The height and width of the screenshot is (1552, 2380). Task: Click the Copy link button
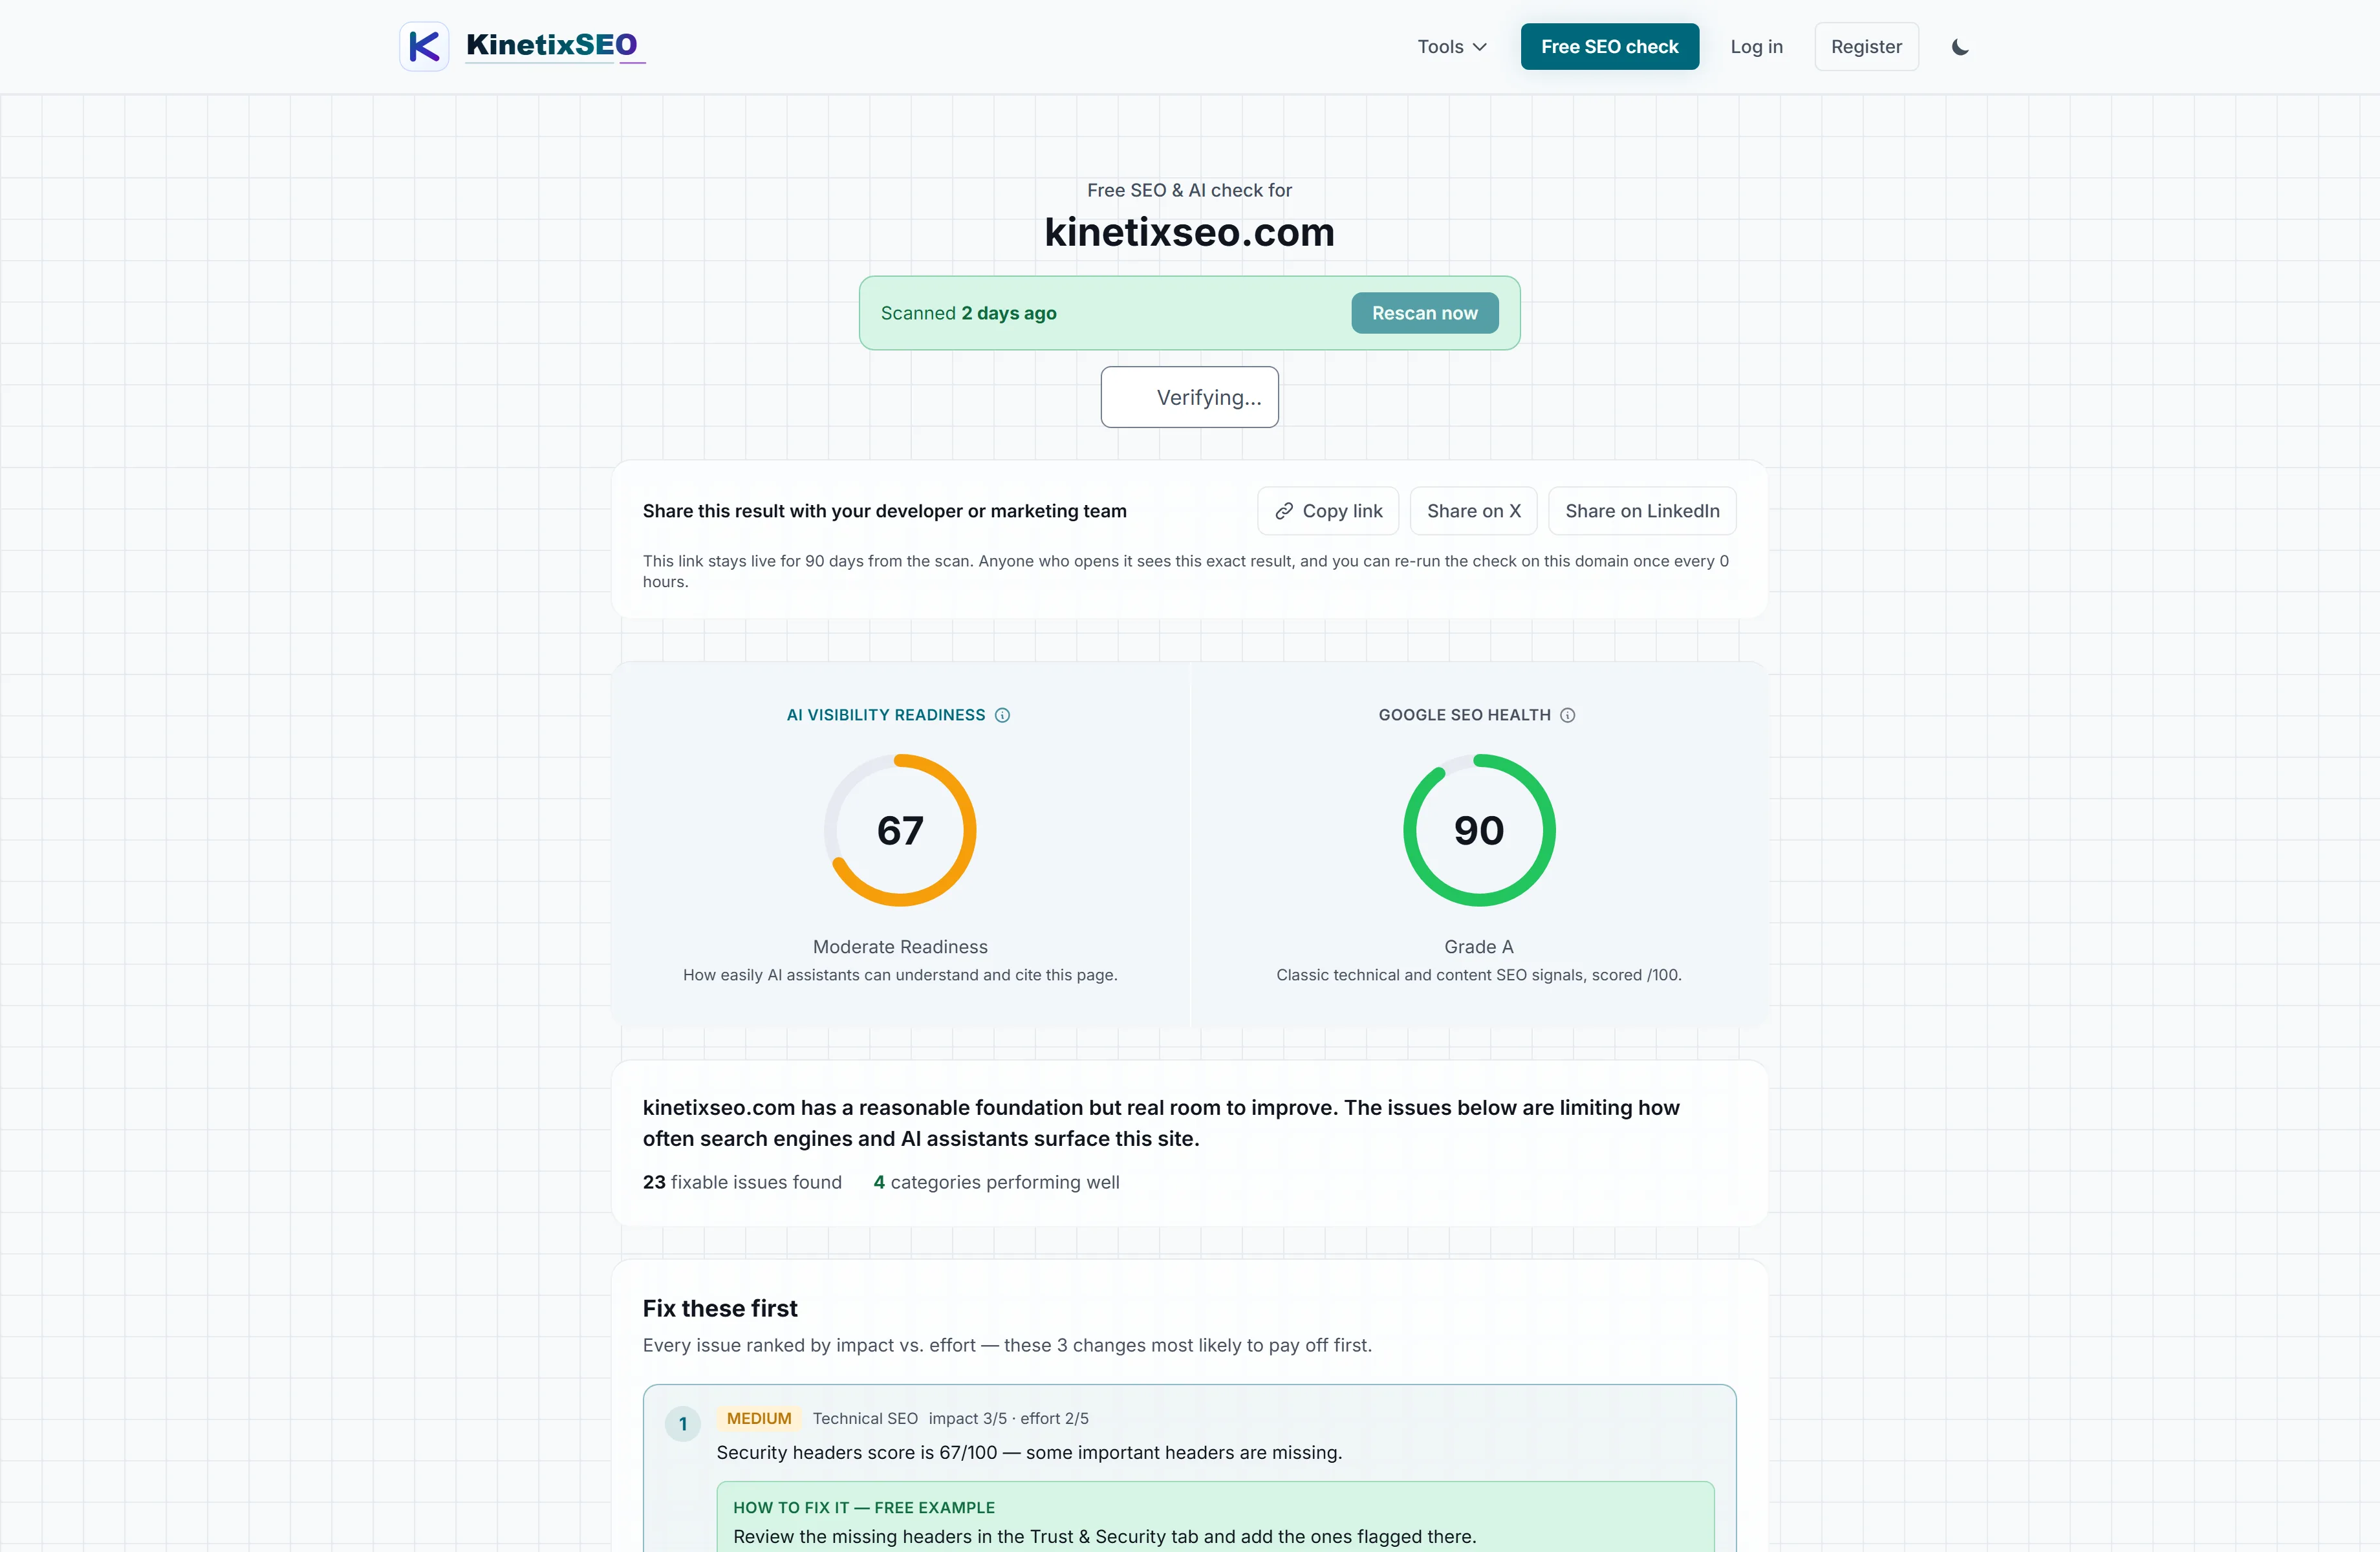point(1328,511)
